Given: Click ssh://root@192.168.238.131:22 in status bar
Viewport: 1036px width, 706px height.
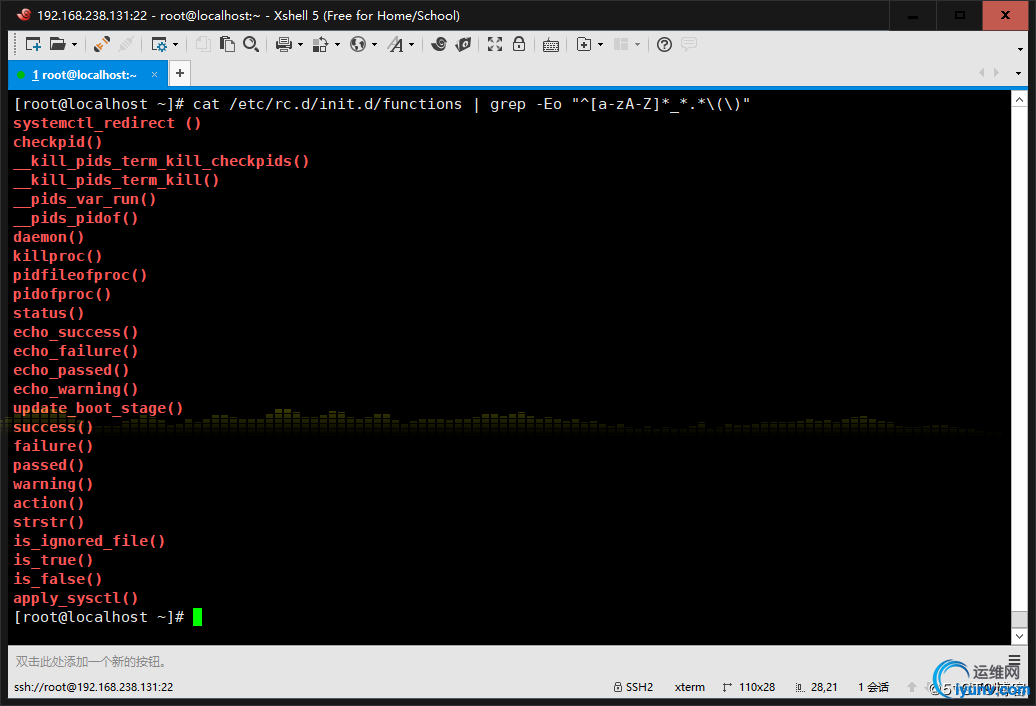Looking at the screenshot, I should [x=93, y=687].
